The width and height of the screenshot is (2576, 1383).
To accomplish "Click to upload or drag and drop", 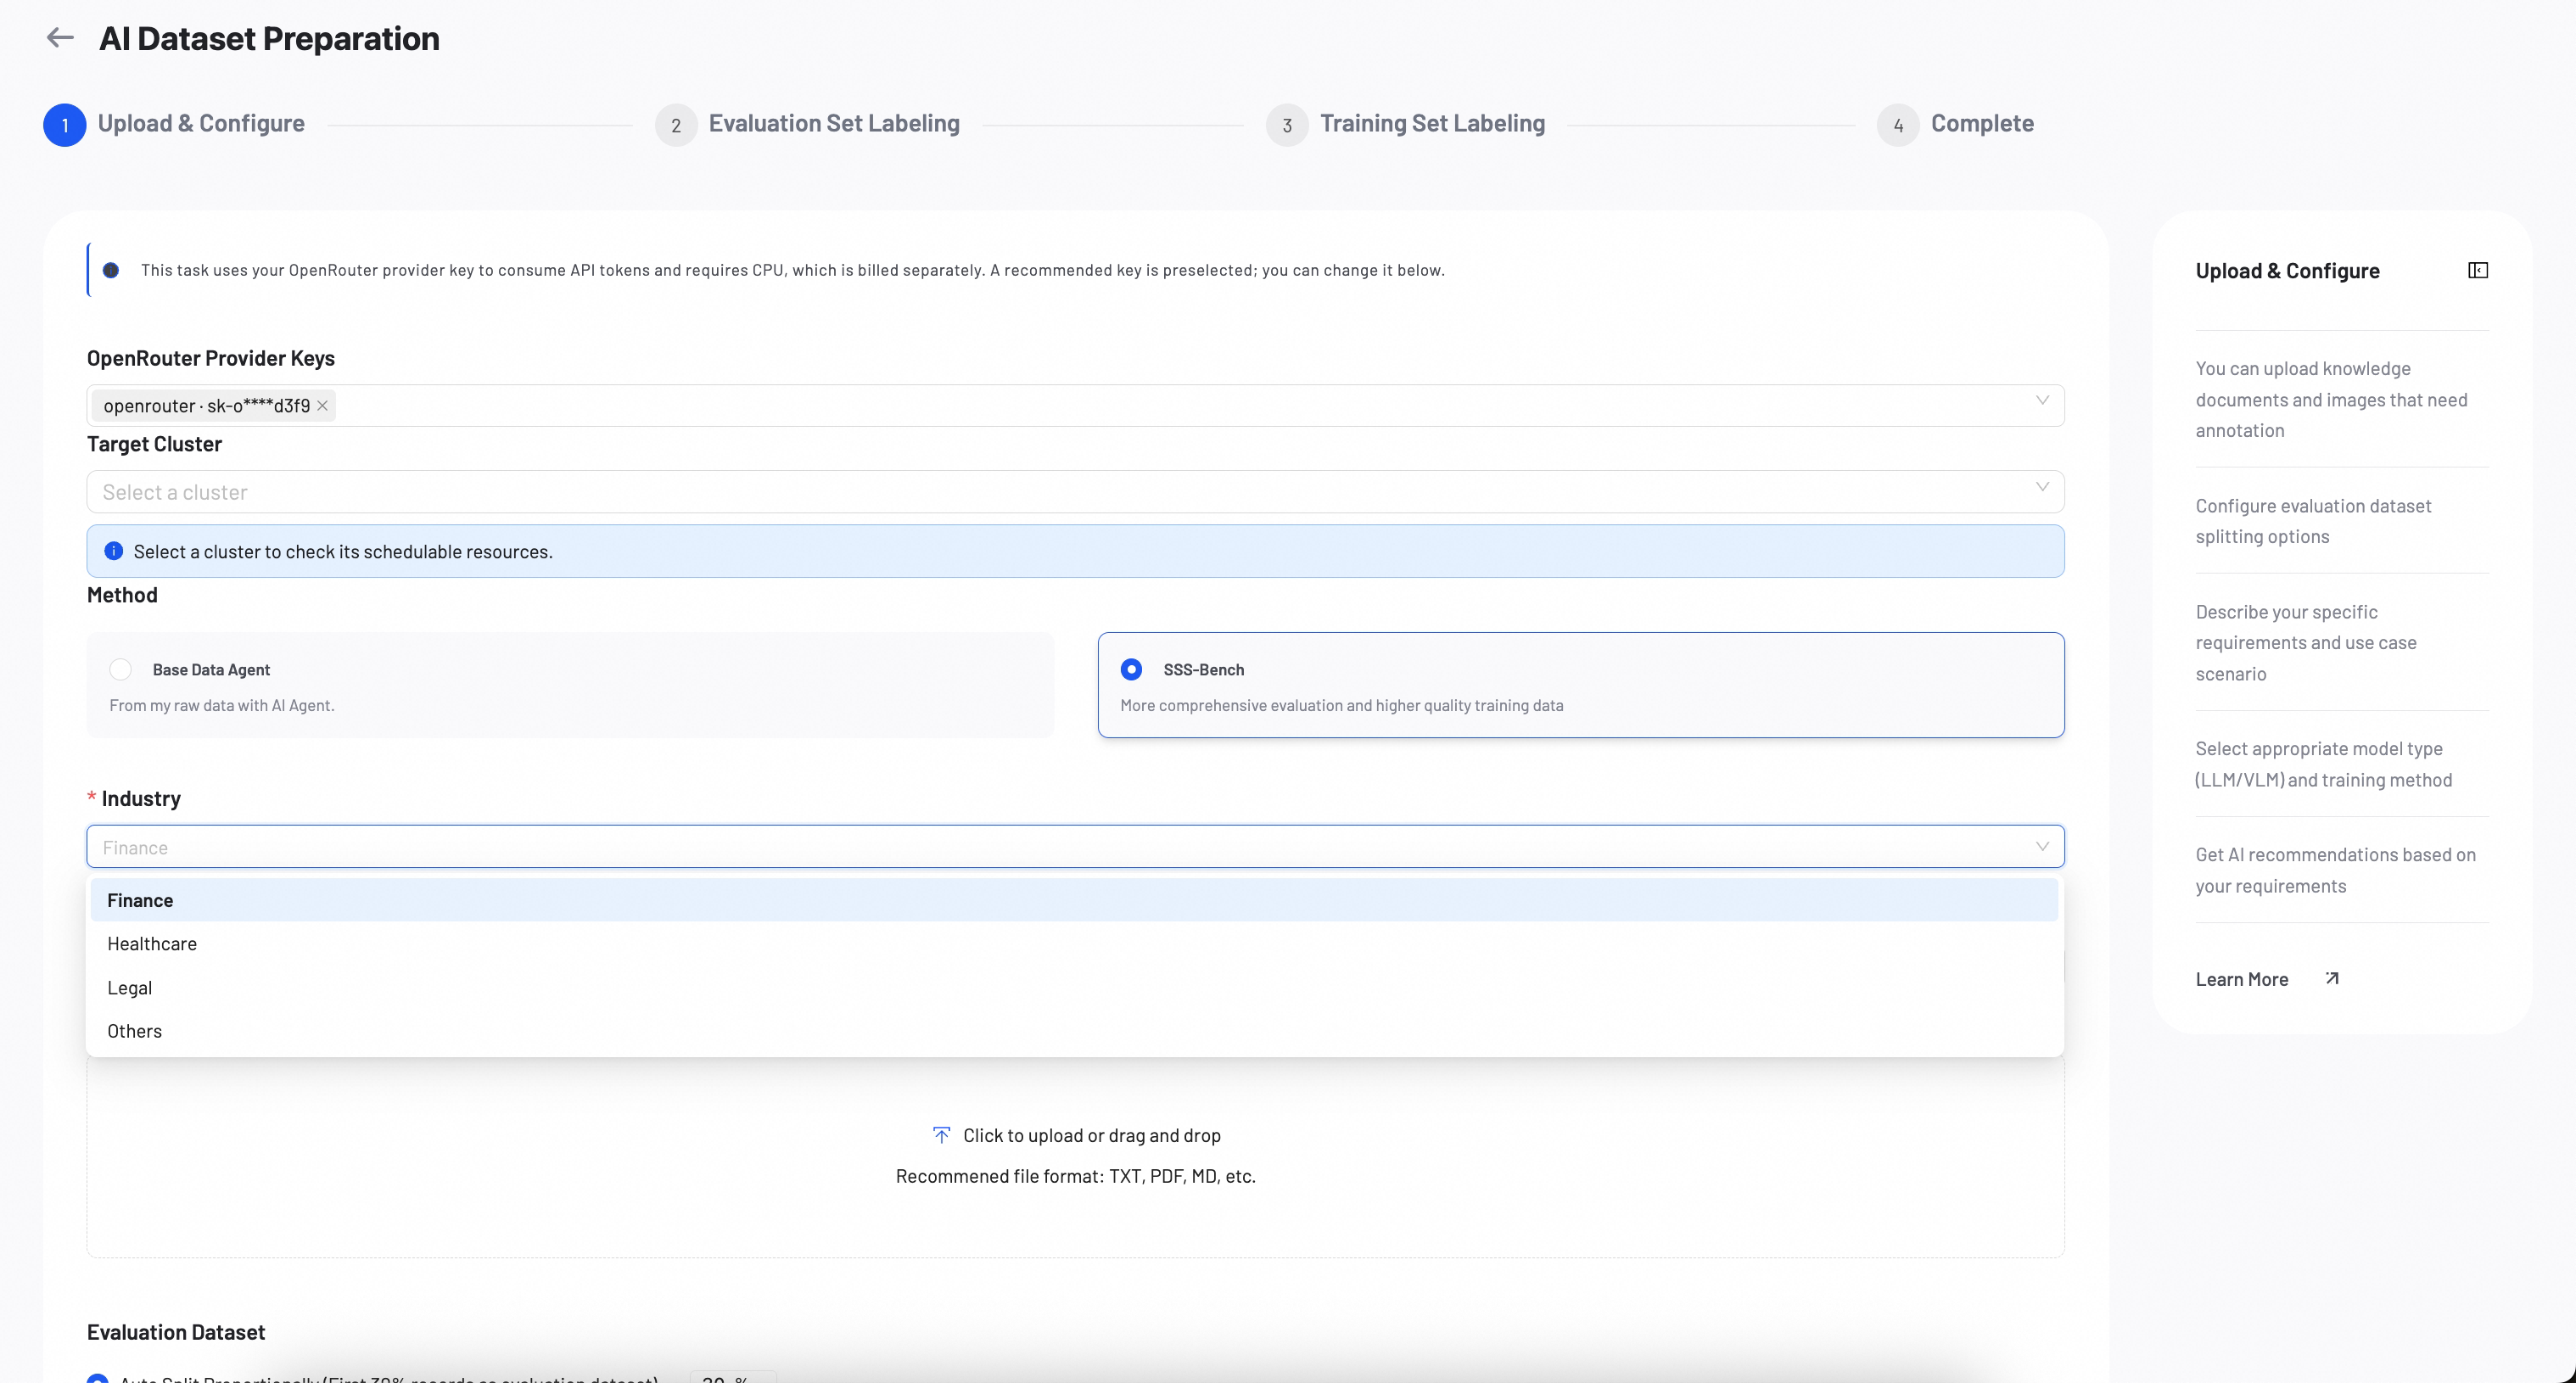I will 1091,1135.
